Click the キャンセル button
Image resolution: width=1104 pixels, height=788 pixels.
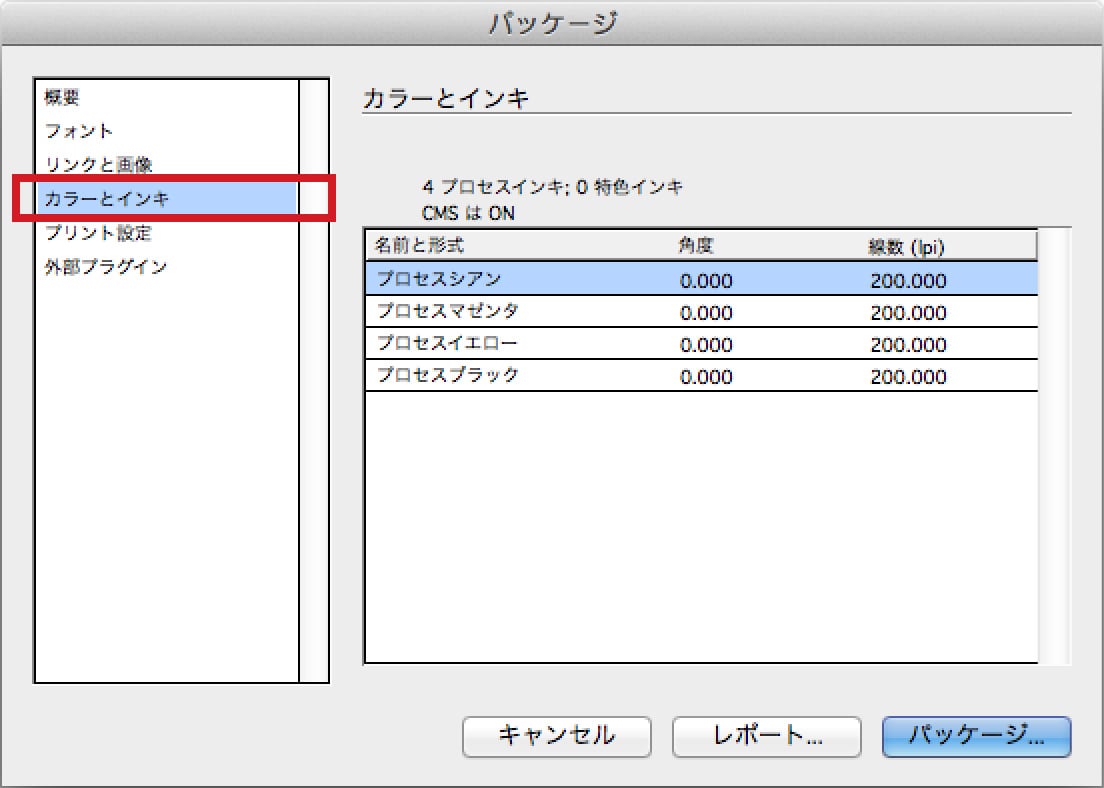pos(557,737)
